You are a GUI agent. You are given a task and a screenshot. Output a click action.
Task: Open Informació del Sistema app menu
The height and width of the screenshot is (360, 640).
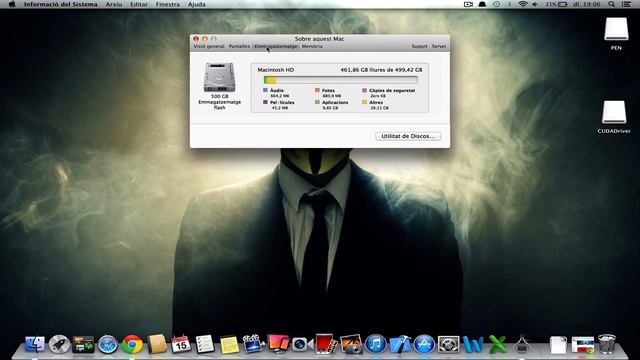[60, 4]
